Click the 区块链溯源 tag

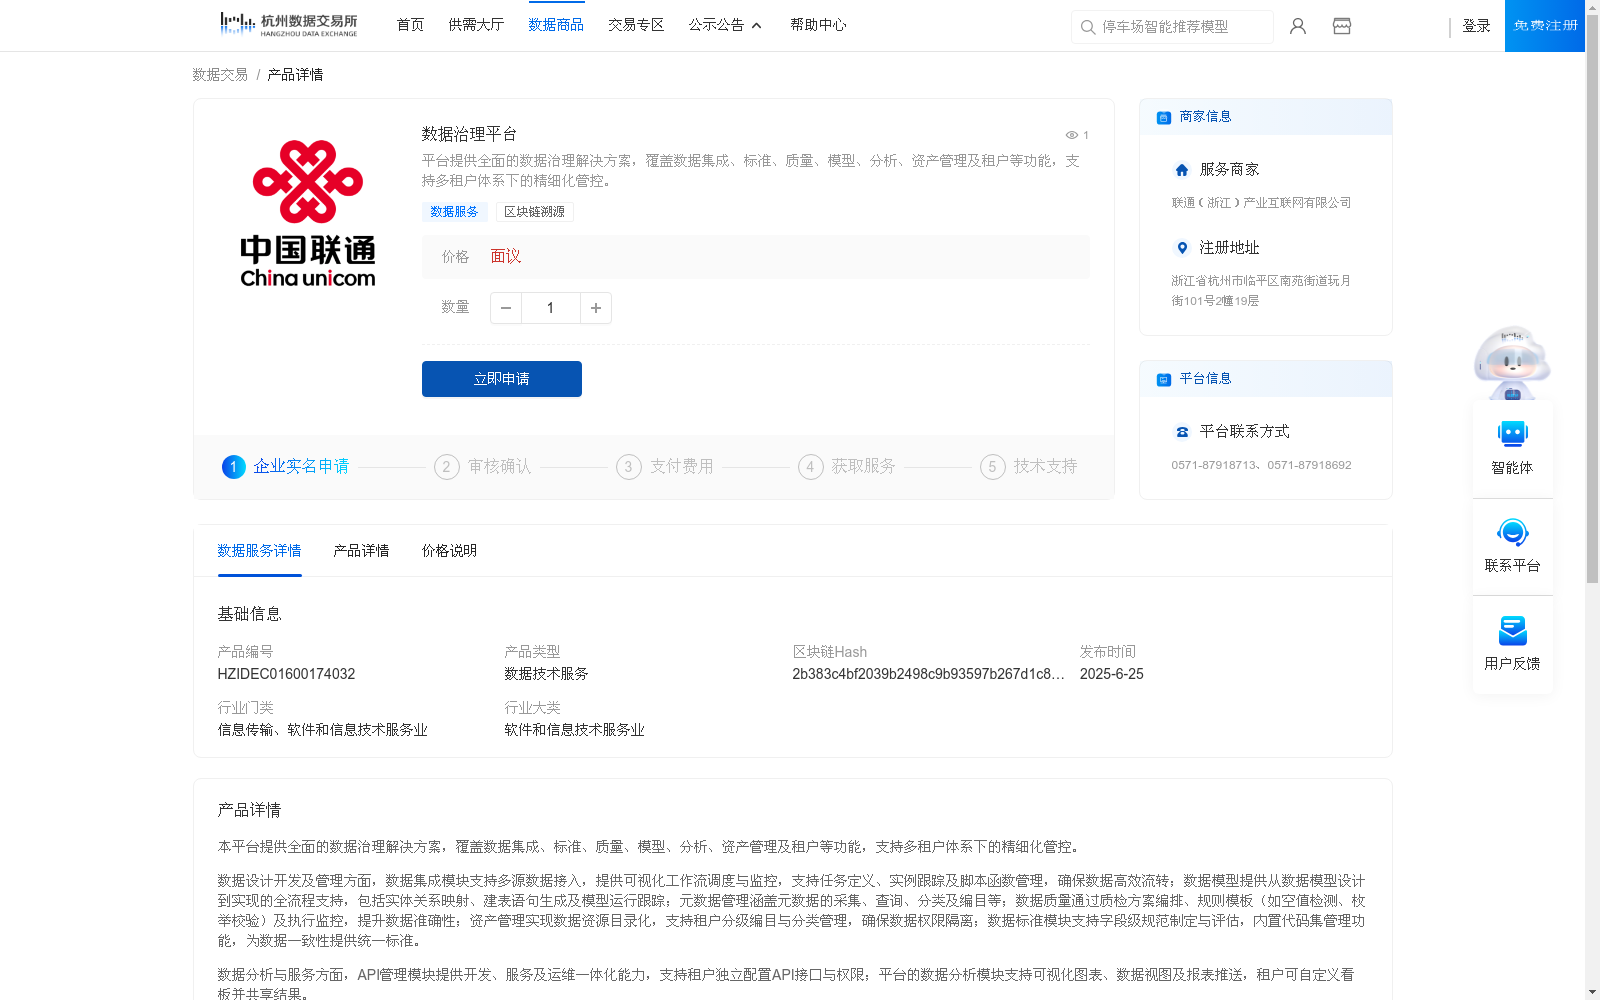534,212
